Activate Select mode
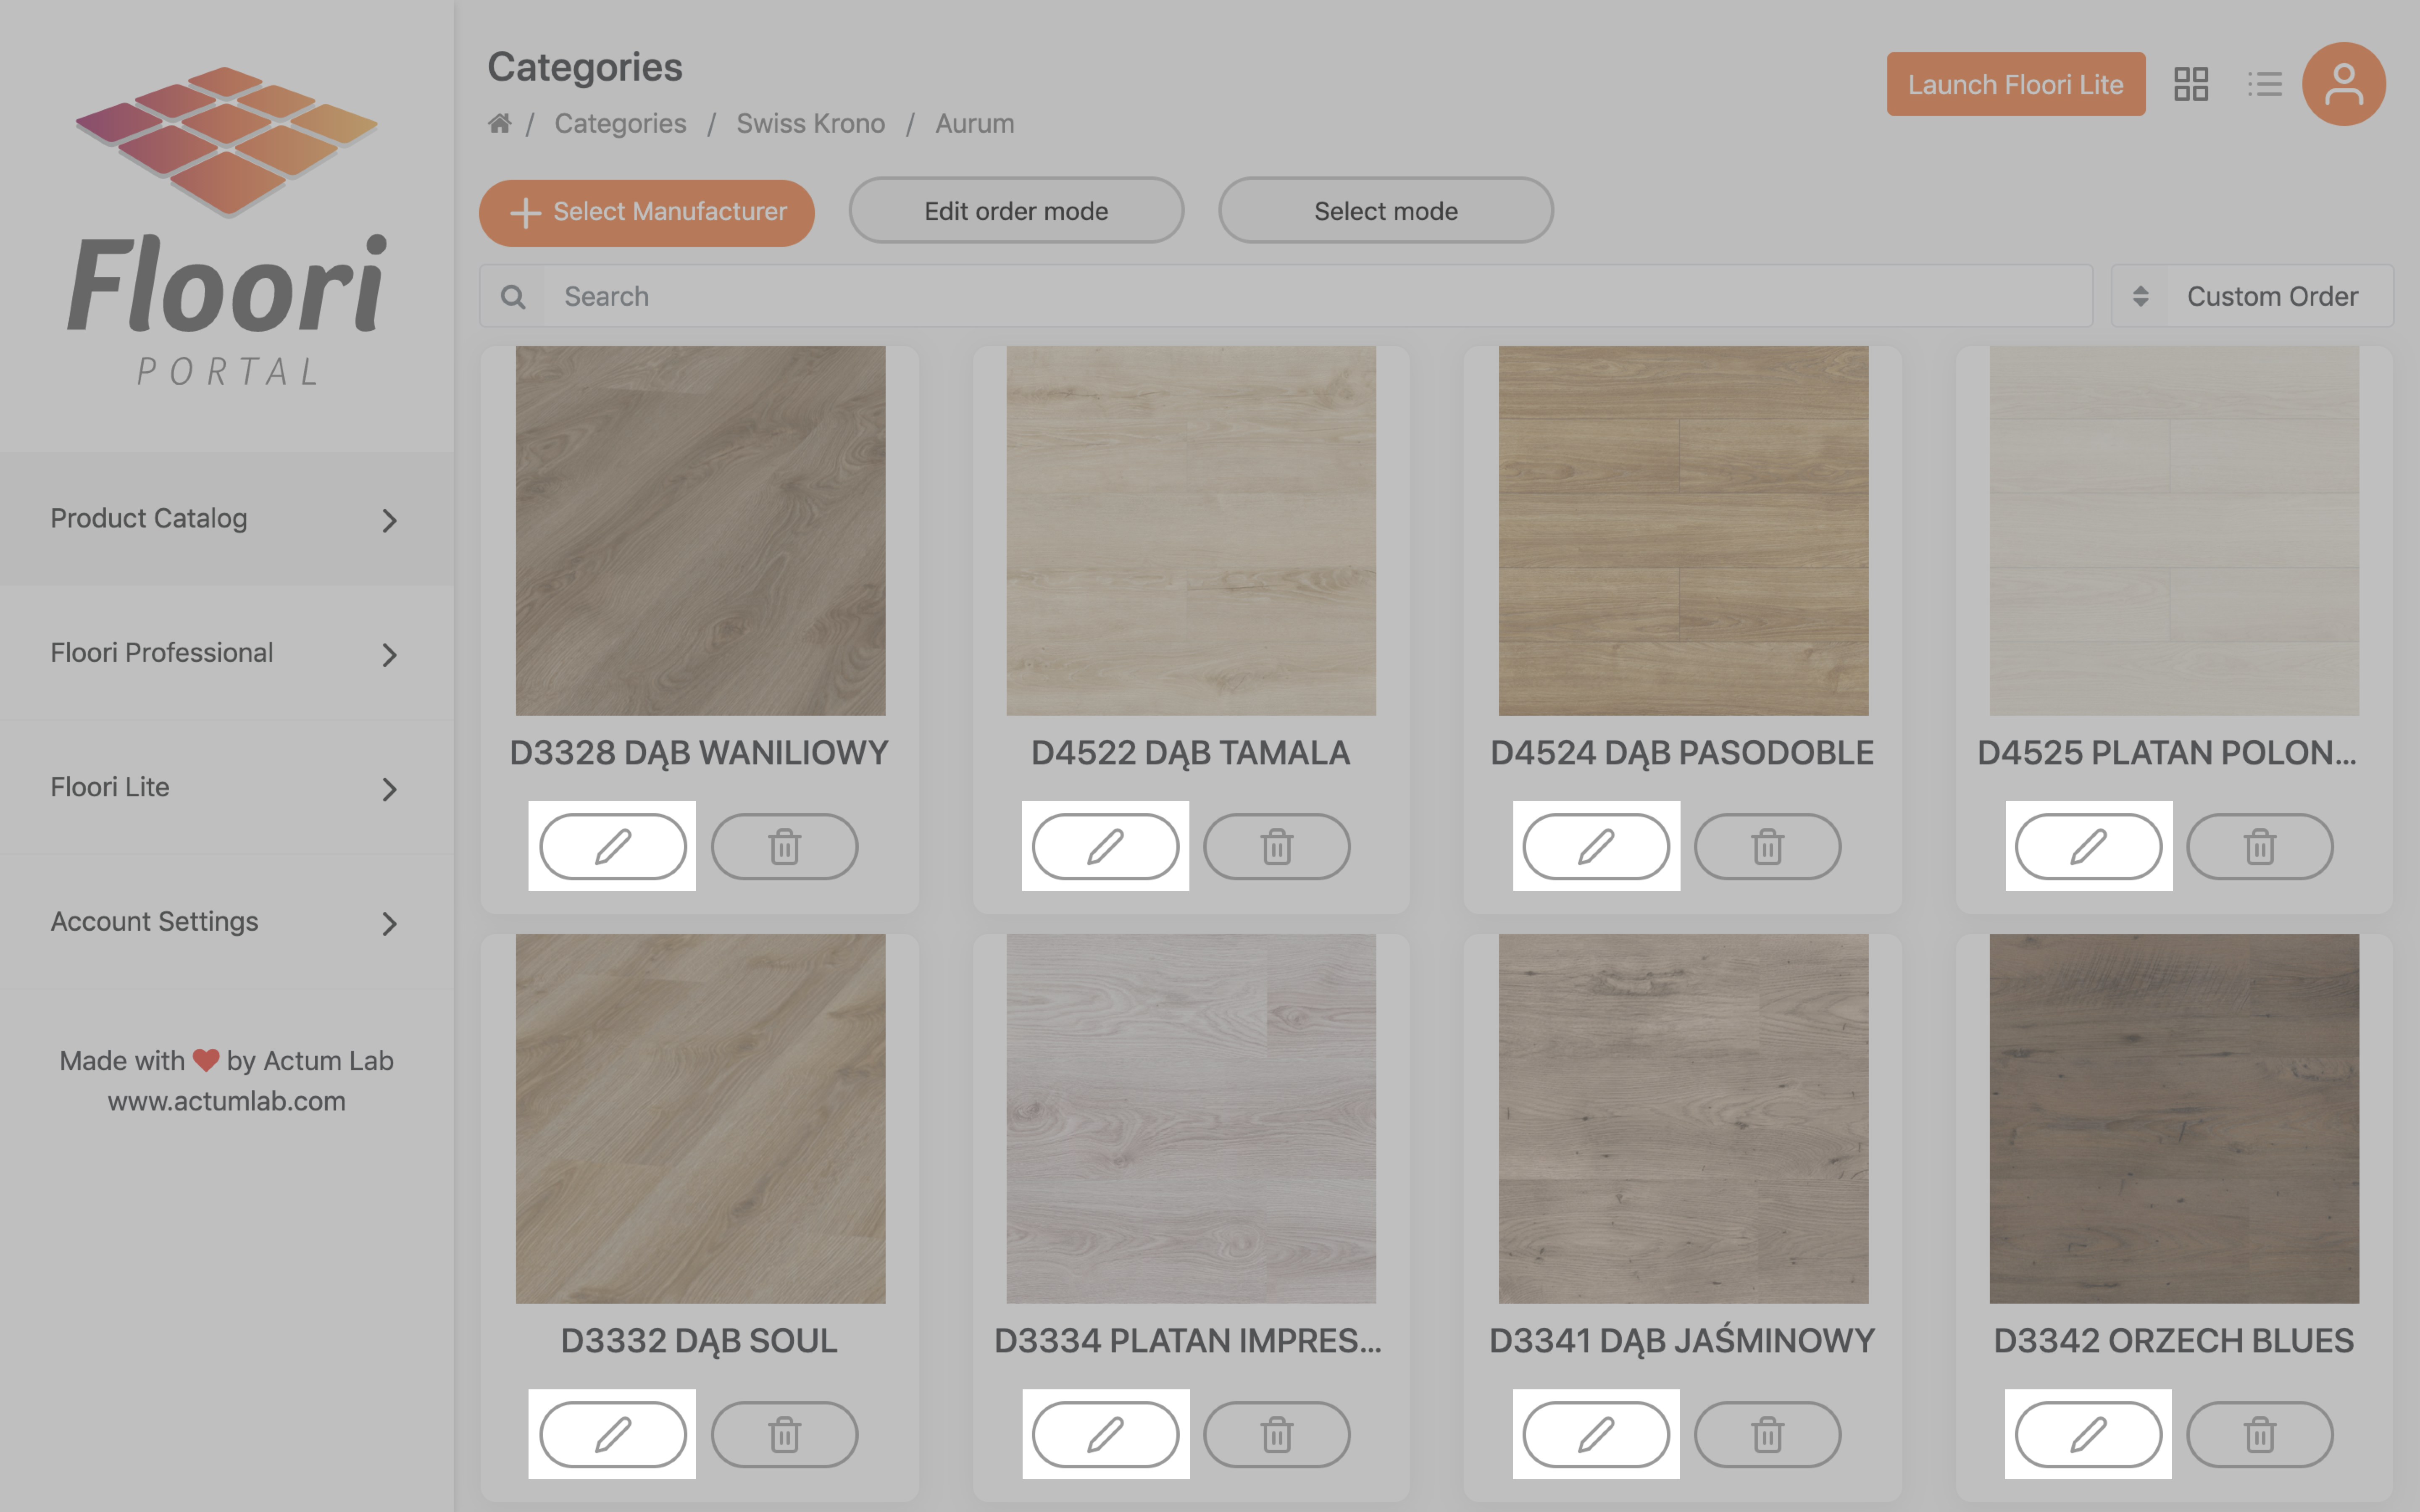The width and height of the screenshot is (2420, 1512). click(x=1386, y=211)
